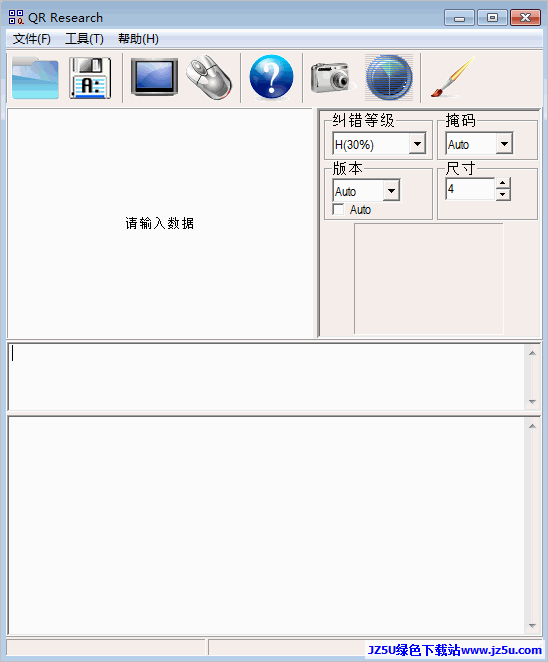Minimize the QR Research window

coord(459,18)
